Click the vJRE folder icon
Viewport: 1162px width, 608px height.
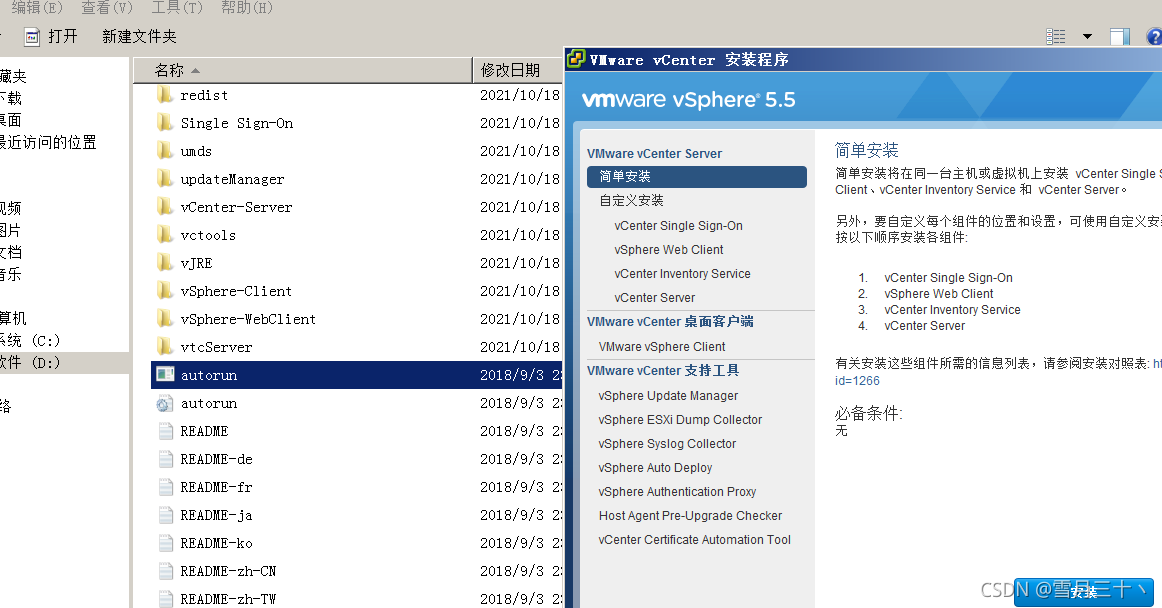pyautogui.click(x=165, y=263)
